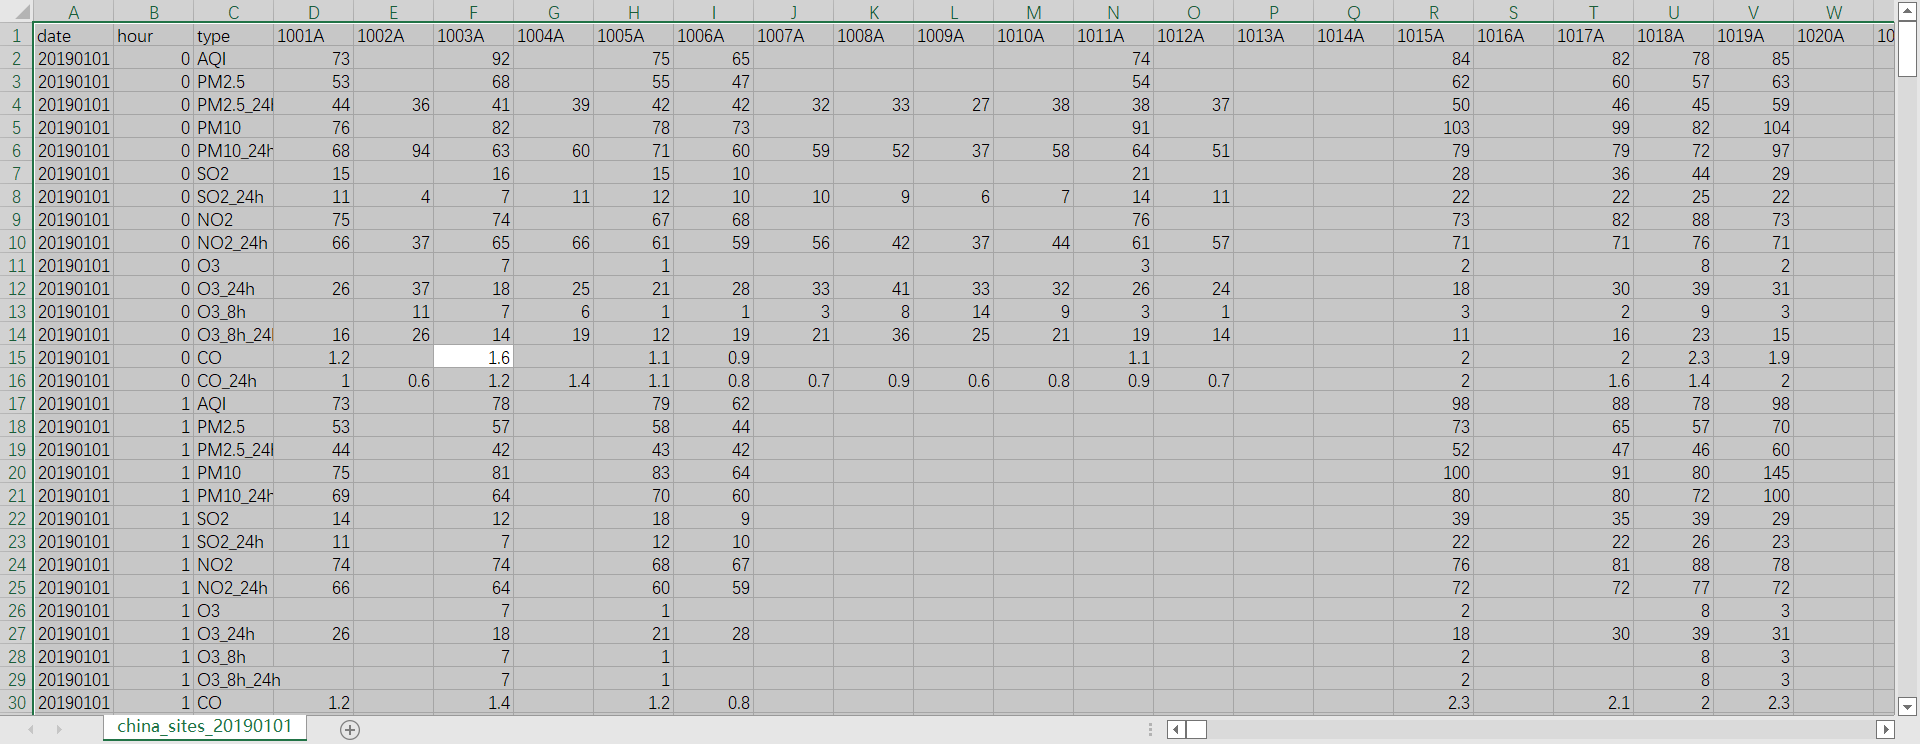The height and width of the screenshot is (744, 1920).
Task: Select column H header
Action: (x=634, y=12)
